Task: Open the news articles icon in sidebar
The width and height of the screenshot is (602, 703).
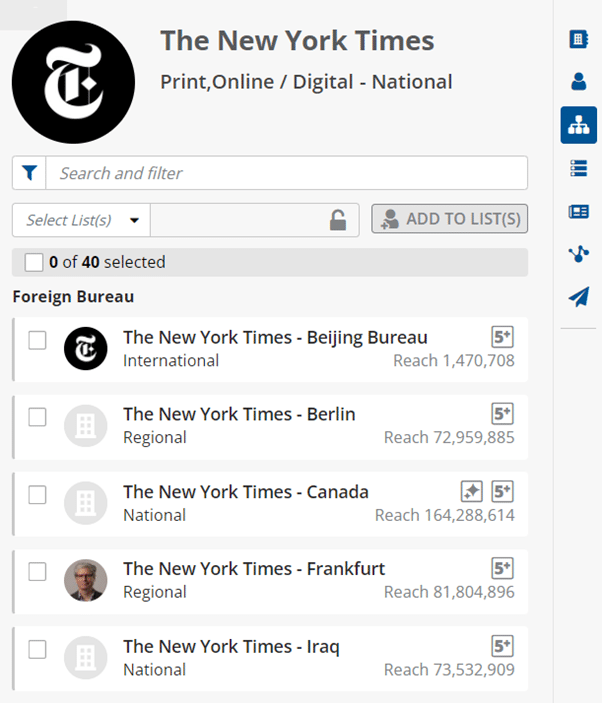Action: tap(578, 211)
